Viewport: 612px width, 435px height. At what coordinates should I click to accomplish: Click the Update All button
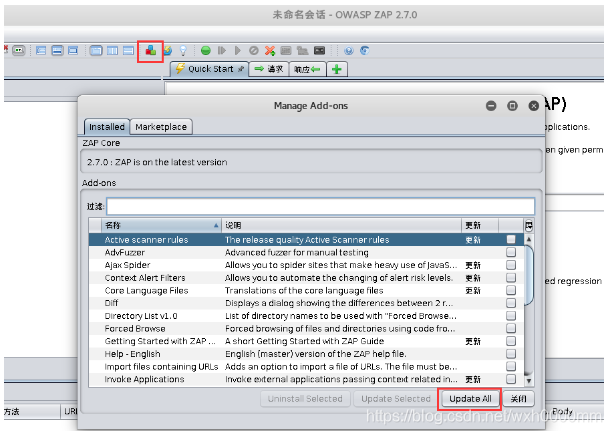pos(470,399)
